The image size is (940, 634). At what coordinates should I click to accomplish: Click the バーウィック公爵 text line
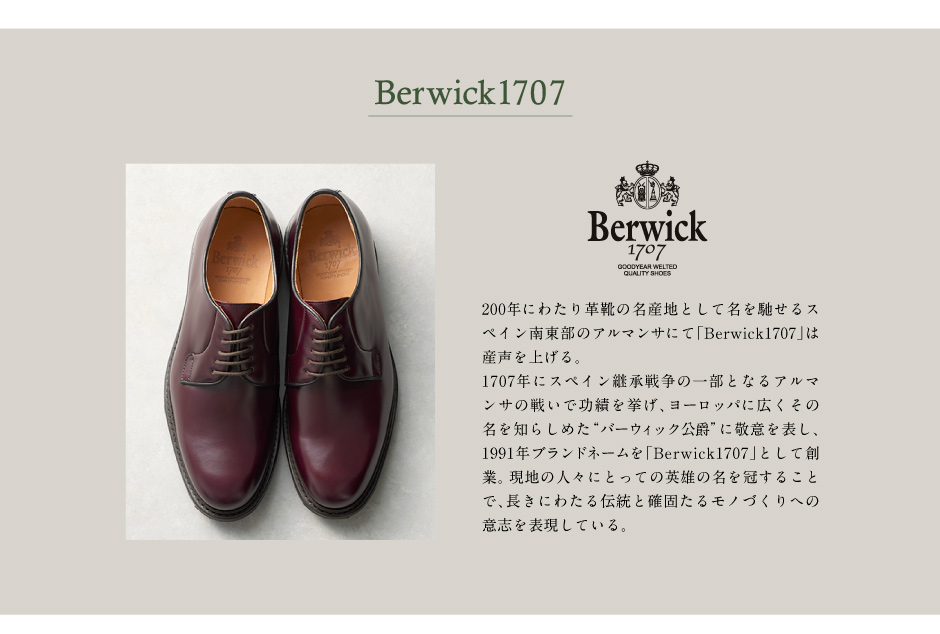[650, 429]
